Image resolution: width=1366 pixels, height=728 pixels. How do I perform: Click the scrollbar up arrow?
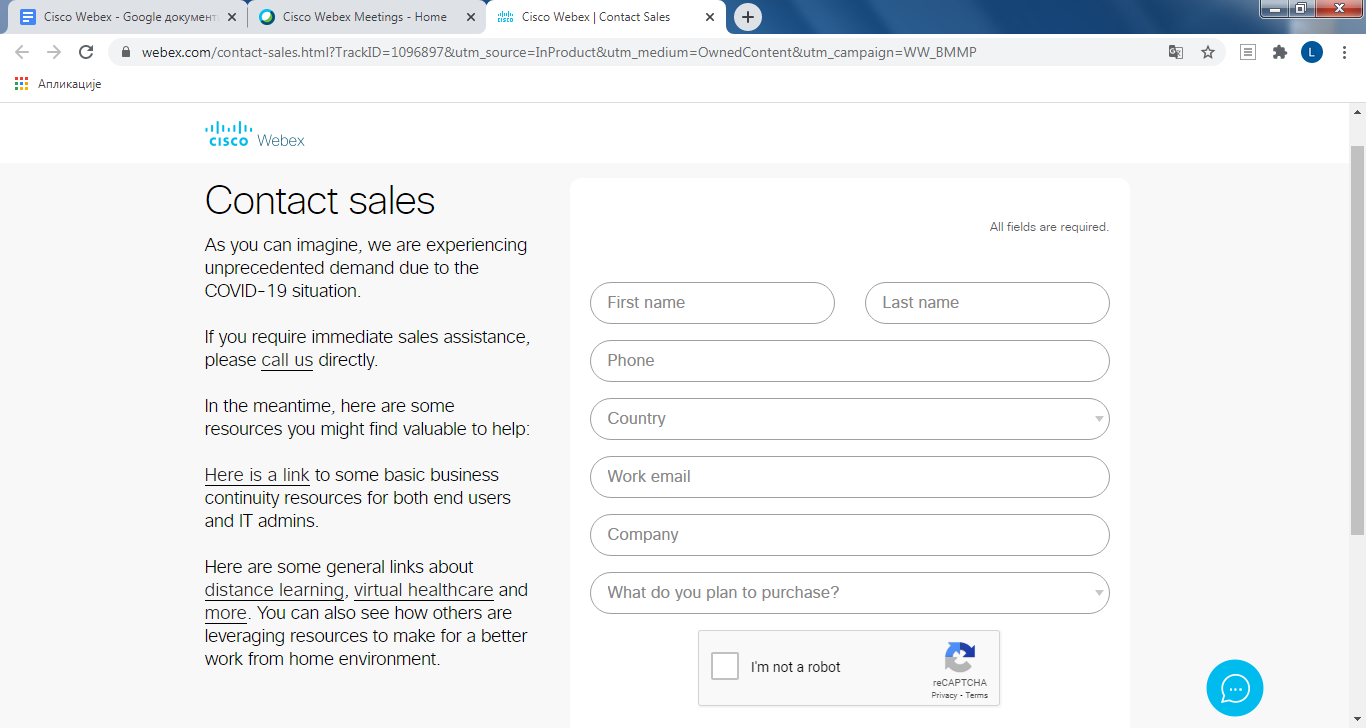(1357, 110)
